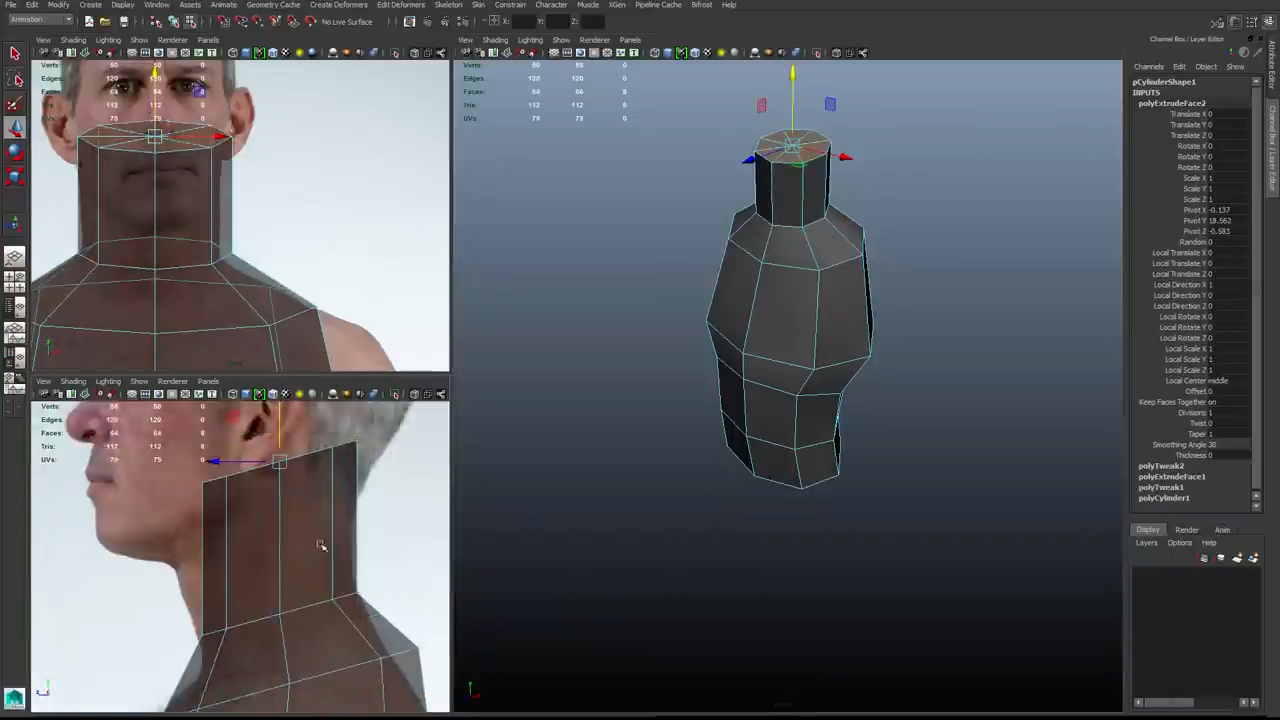This screenshot has width=1280, height=720.
Task: Activate the Scale tool cube icon
Action: coord(14,177)
